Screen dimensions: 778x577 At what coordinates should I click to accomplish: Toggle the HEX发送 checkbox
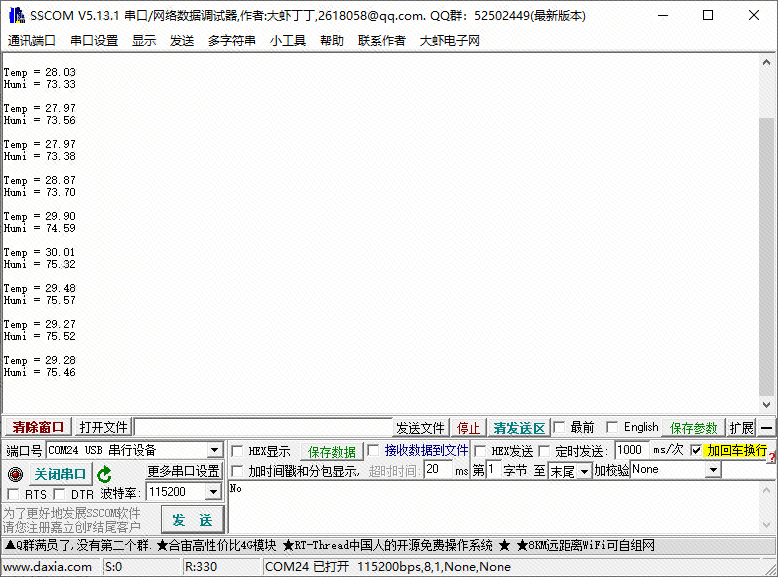pyautogui.click(x=480, y=451)
